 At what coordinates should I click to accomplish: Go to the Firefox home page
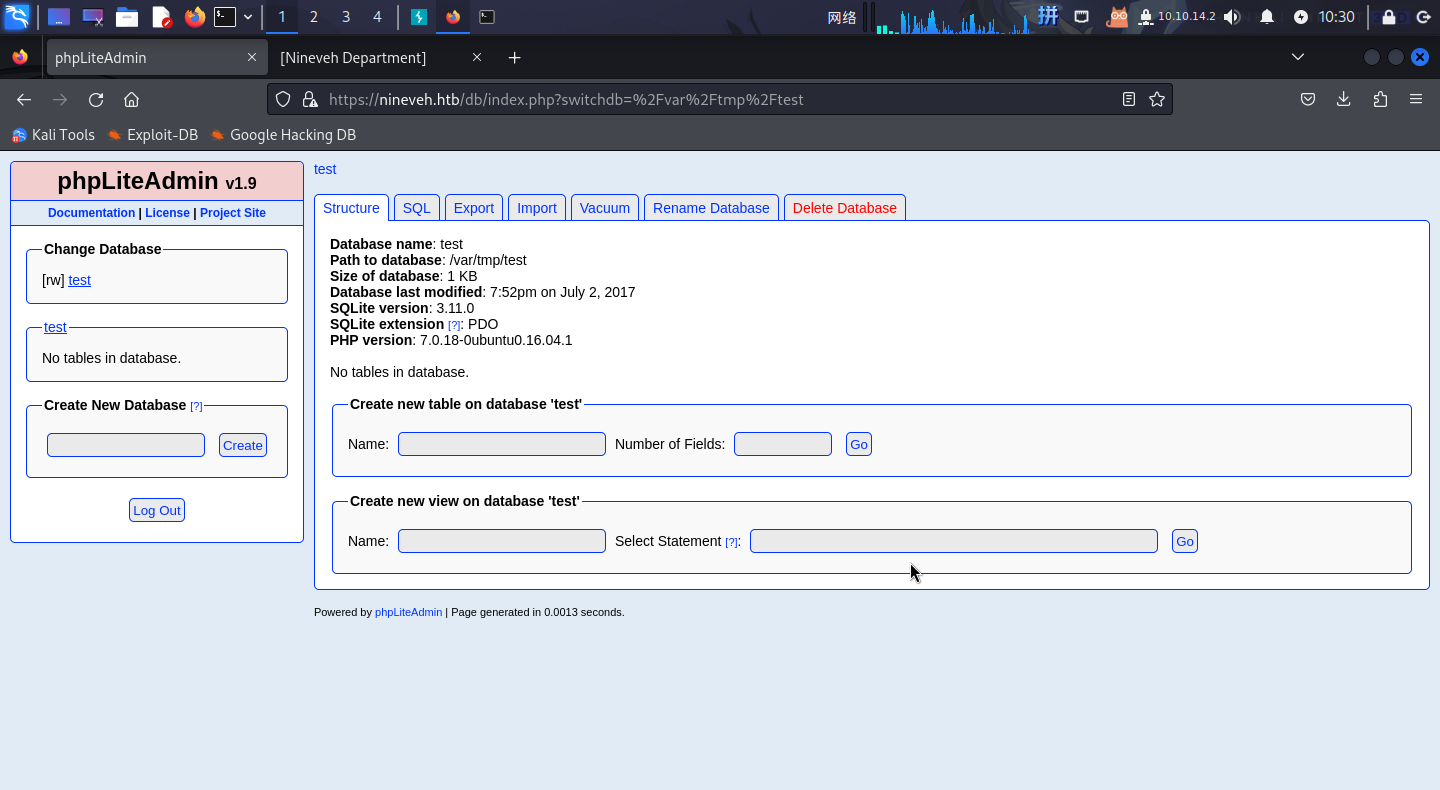pyautogui.click(x=131, y=99)
